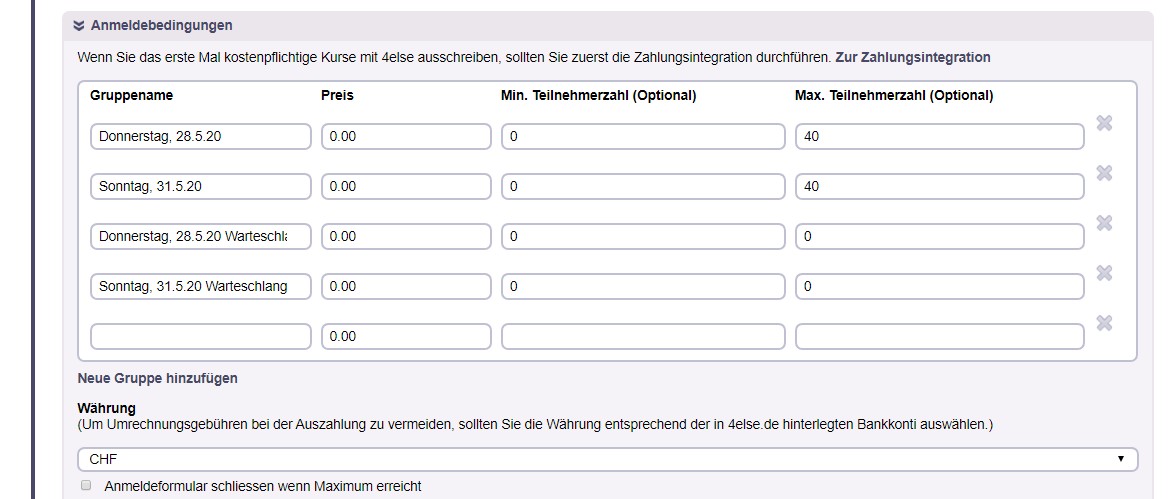Click the price field of the first row
This screenshot has height=499, width=1175.
coord(406,136)
